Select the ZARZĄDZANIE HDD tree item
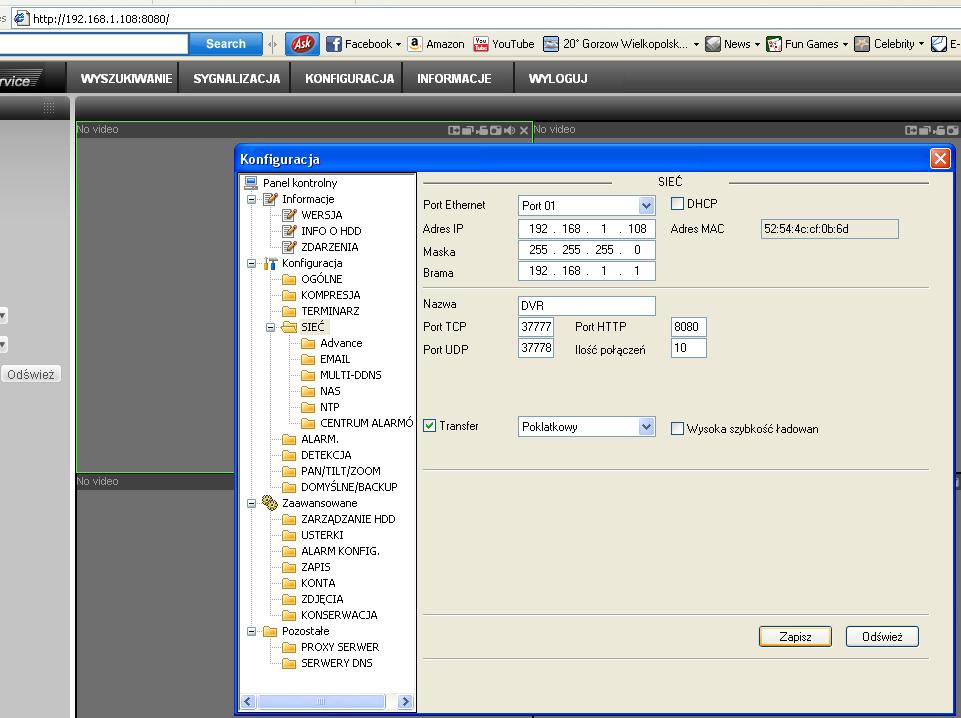 (x=348, y=519)
